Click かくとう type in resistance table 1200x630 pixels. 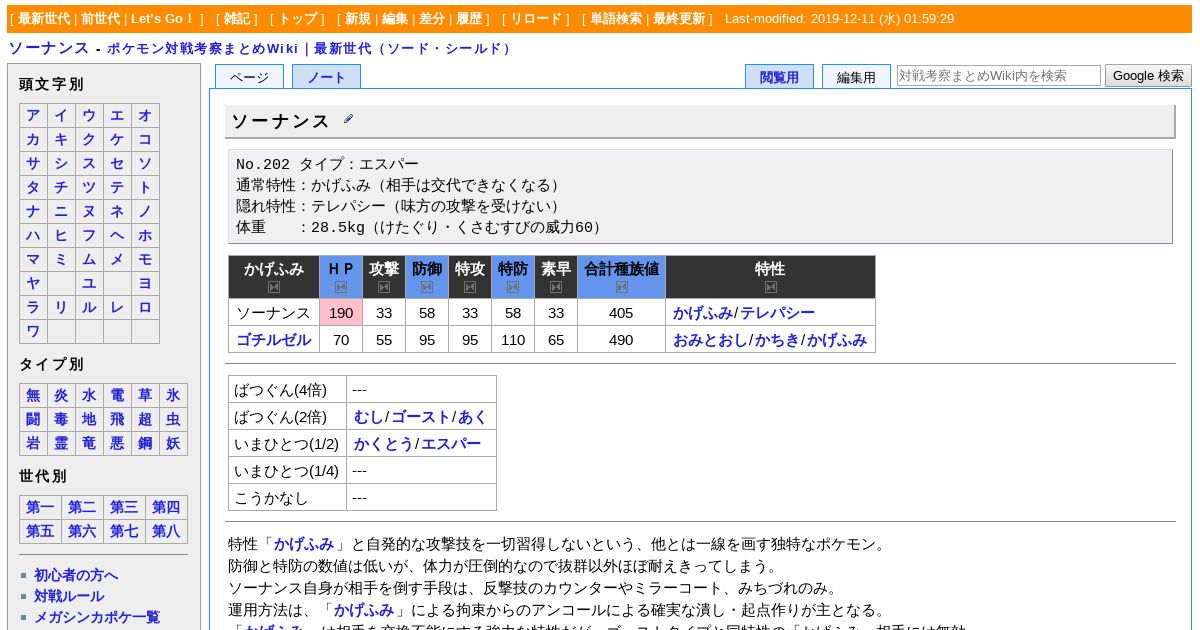tap(383, 444)
